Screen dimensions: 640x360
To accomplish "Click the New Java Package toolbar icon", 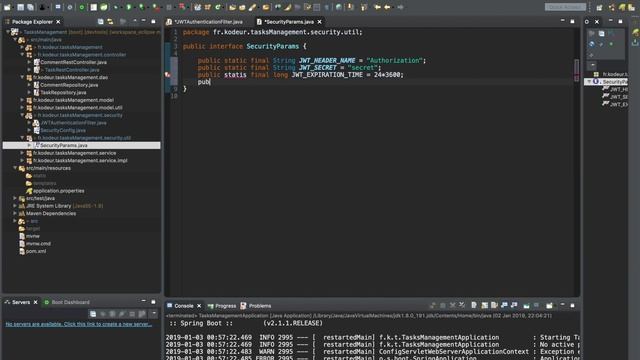I will 208,7.
